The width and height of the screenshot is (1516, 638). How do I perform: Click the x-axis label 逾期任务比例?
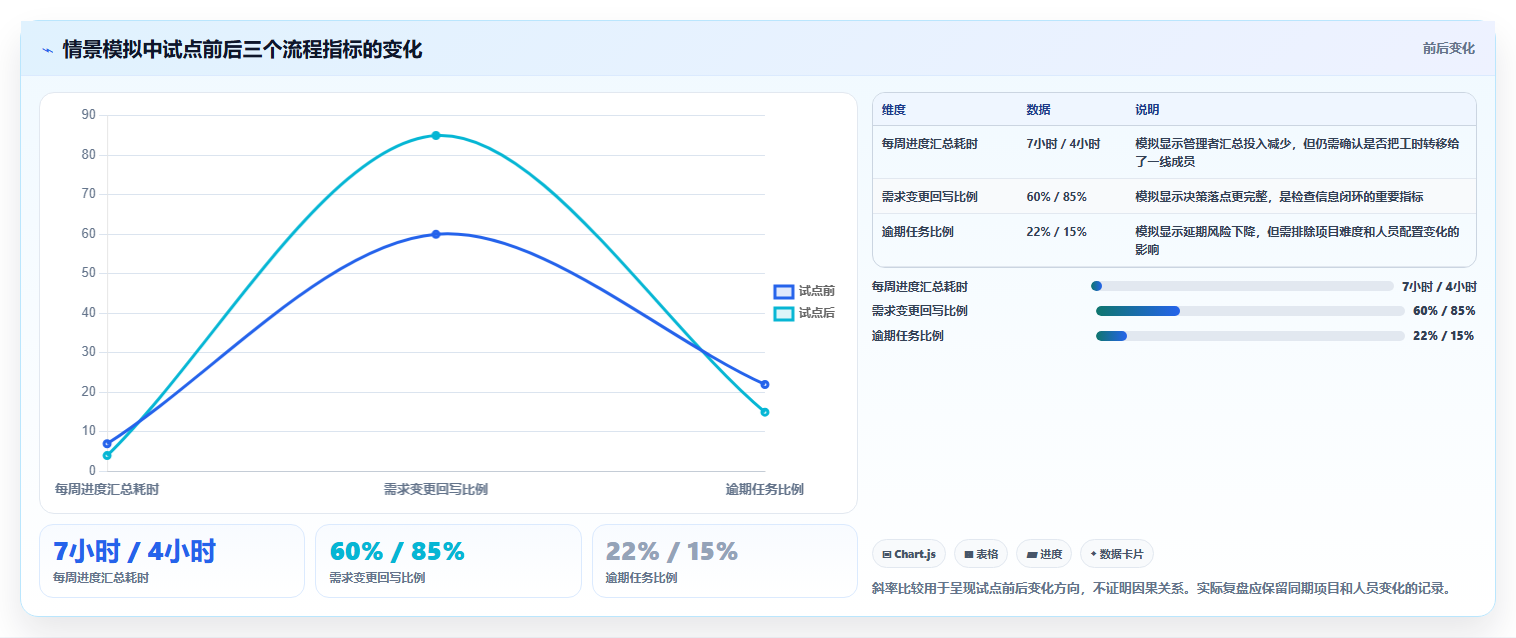coord(765,489)
